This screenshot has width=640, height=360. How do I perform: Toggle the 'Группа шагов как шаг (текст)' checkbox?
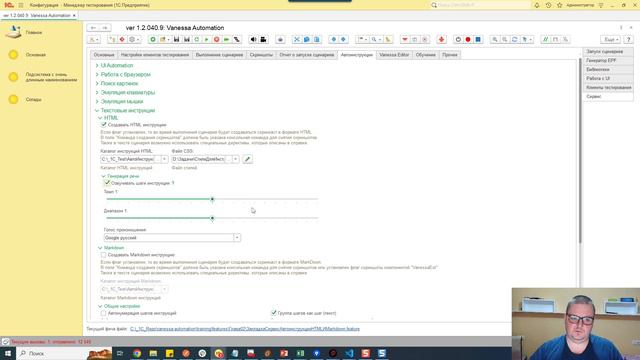click(273, 313)
